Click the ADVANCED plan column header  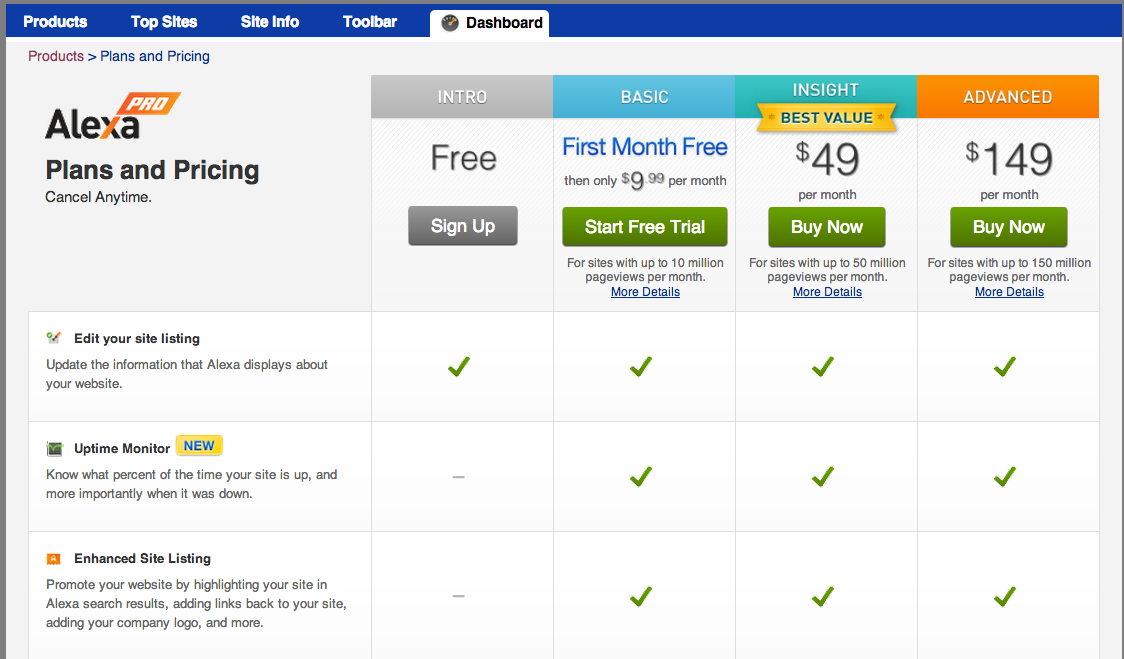(1008, 97)
